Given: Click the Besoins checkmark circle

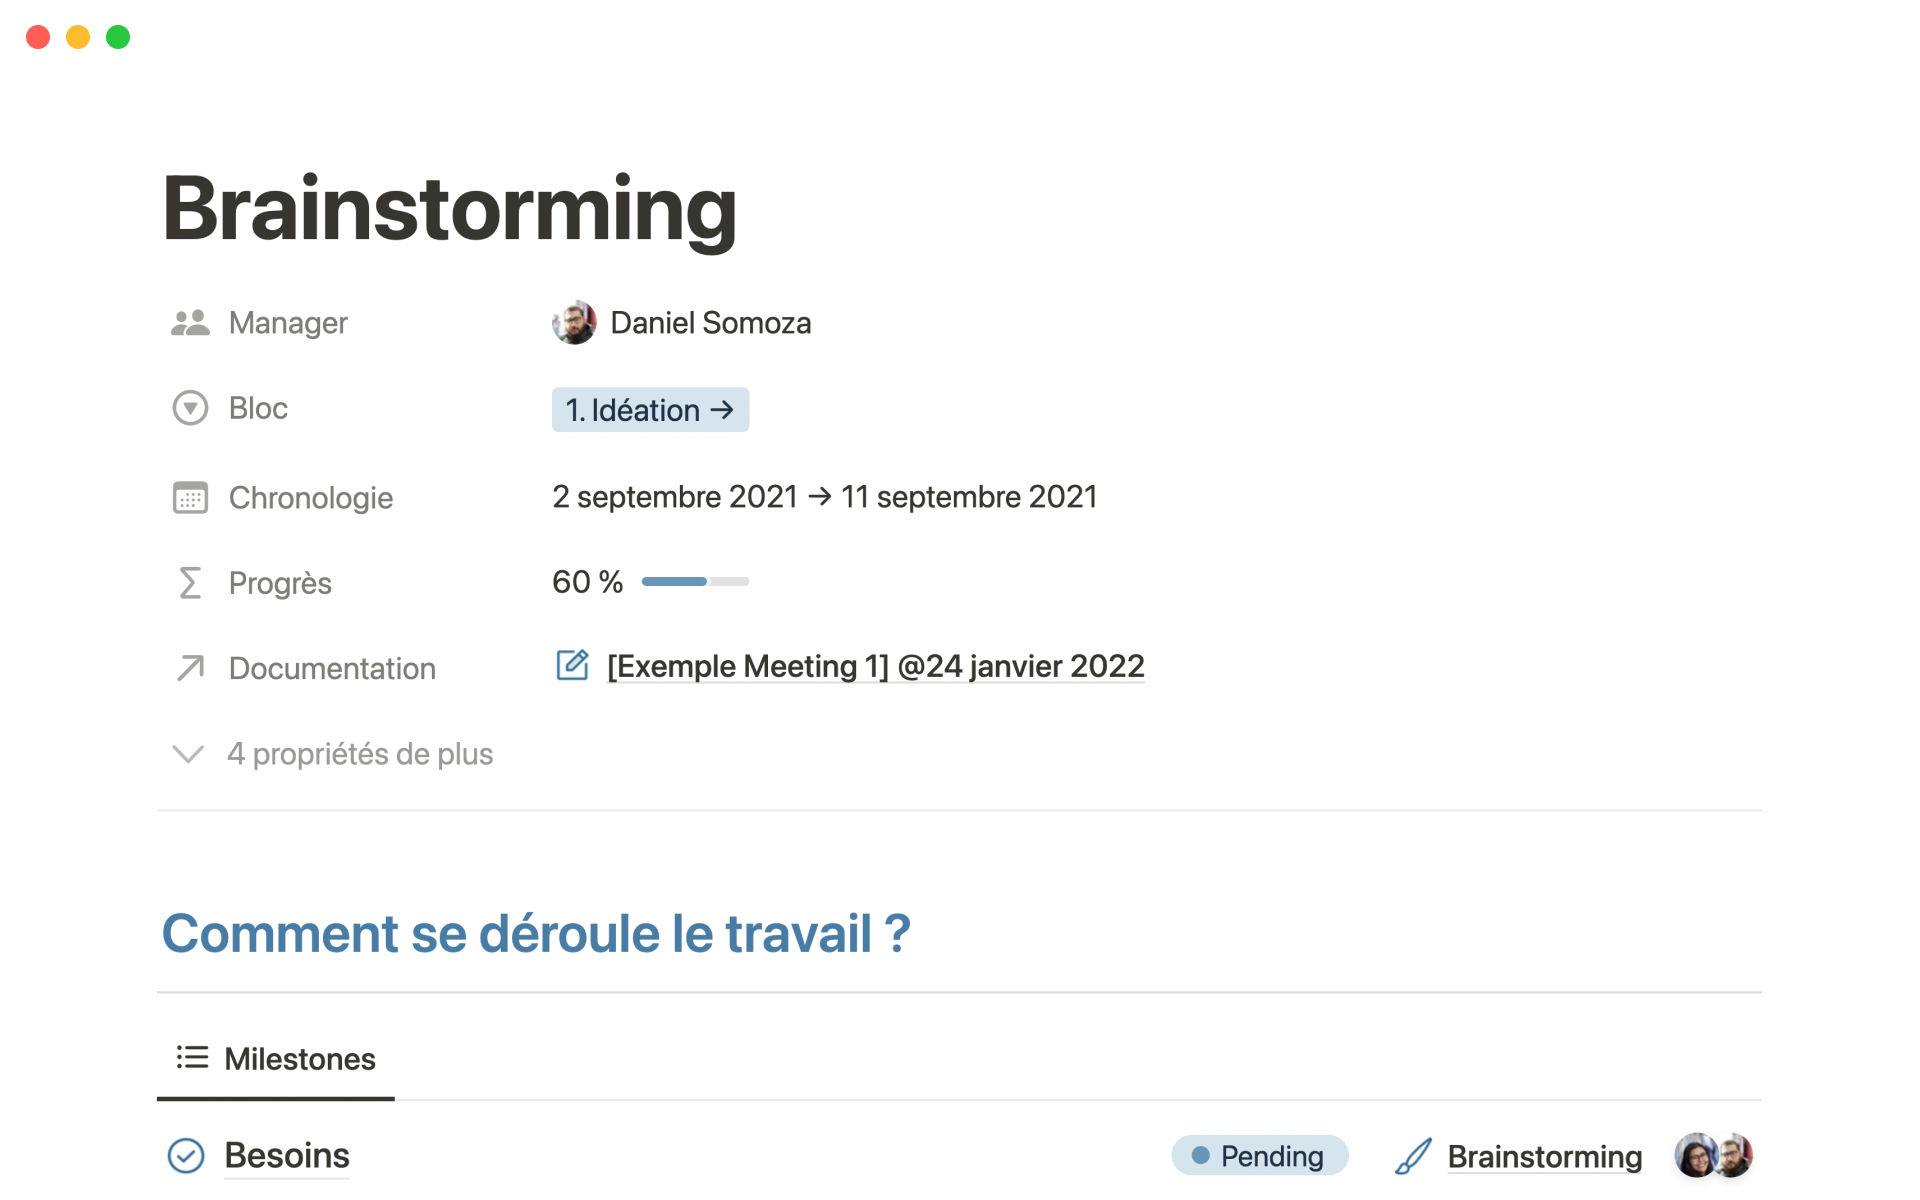Looking at the screenshot, I should click(x=186, y=1156).
